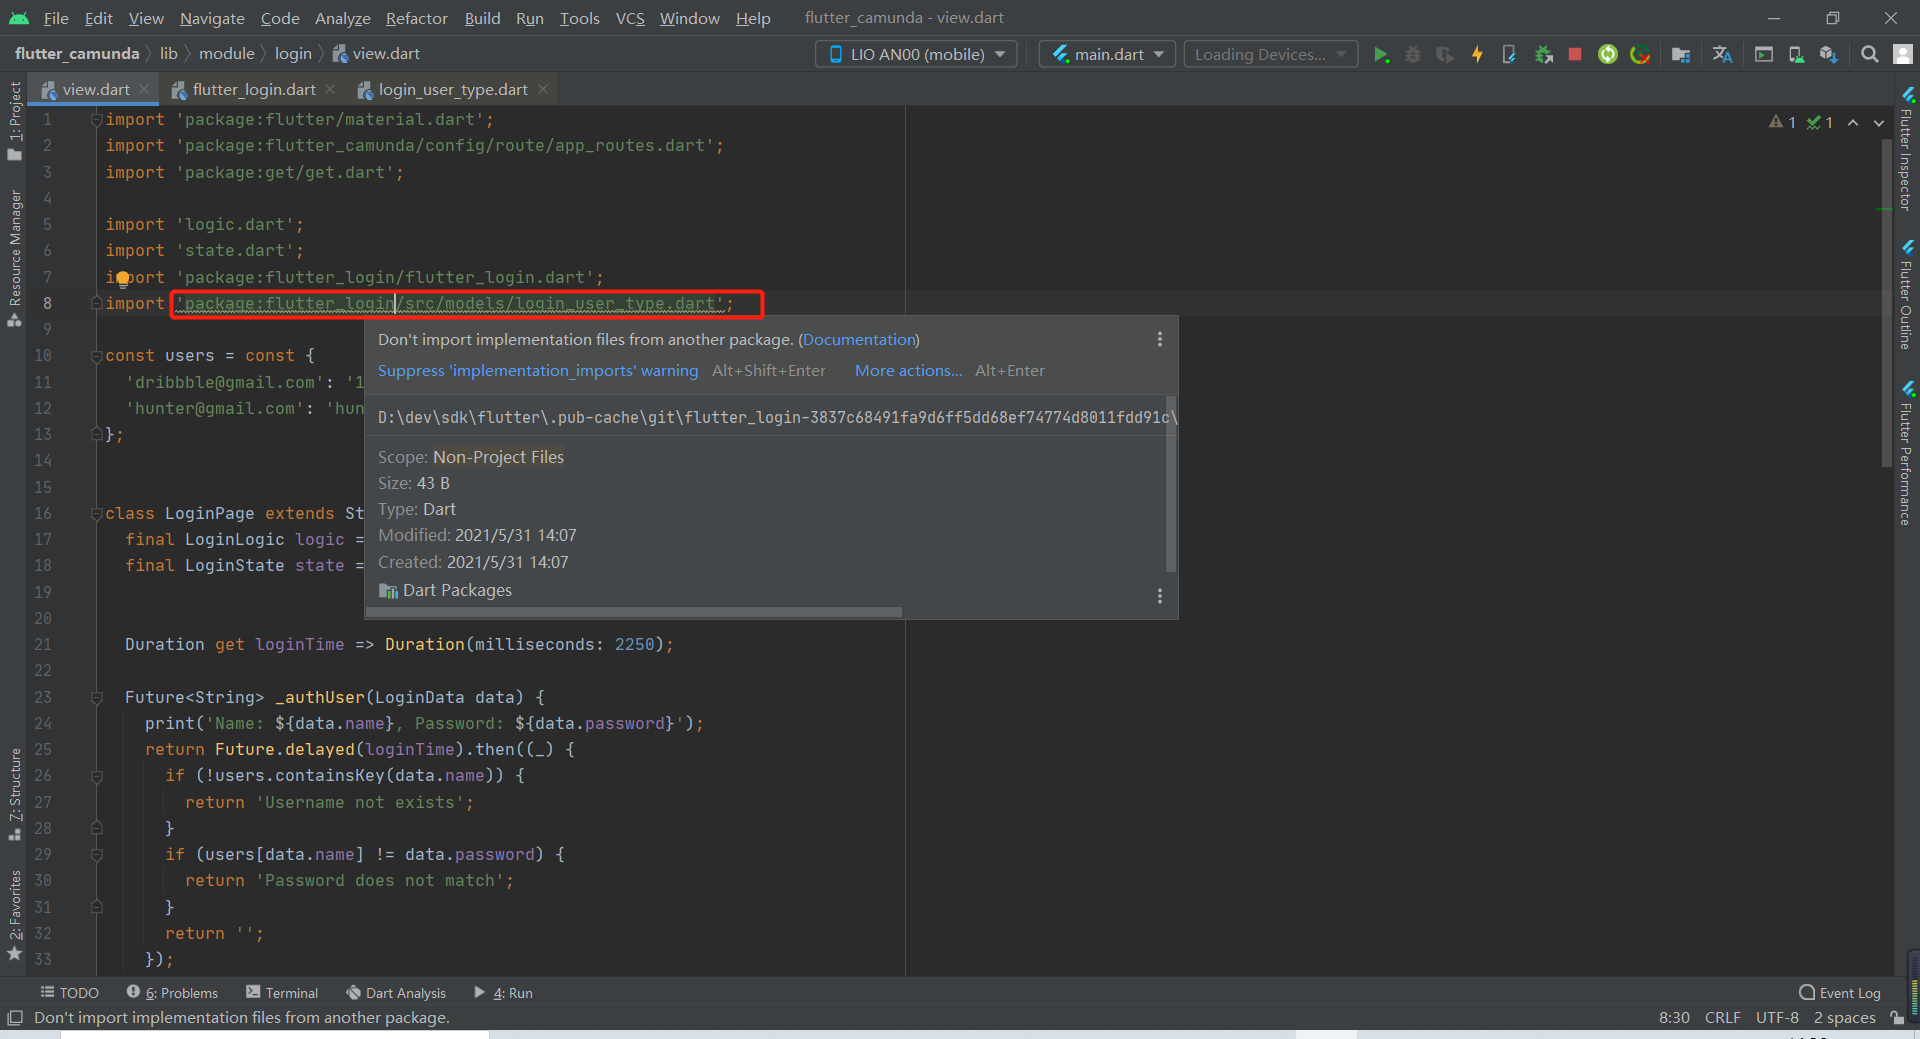
Task: Click the CRLF line ending indicator
Action: [1722, 1017]
